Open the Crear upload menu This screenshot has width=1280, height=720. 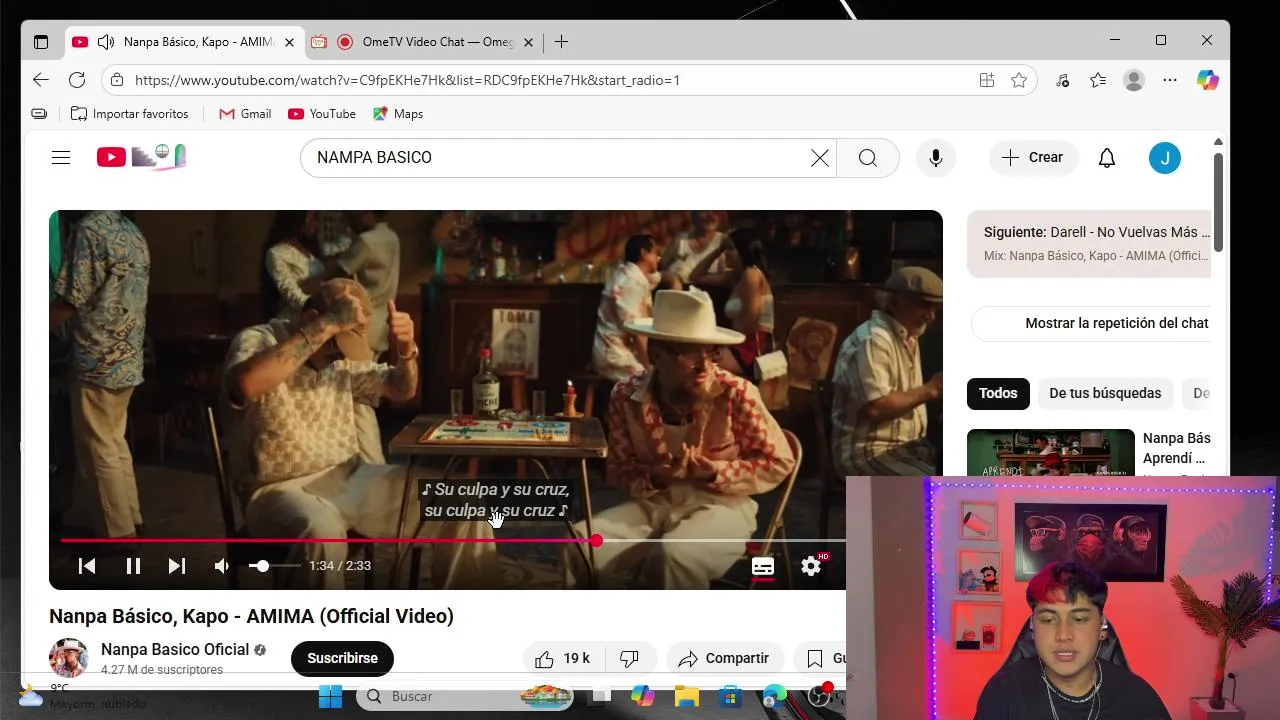1033,157
